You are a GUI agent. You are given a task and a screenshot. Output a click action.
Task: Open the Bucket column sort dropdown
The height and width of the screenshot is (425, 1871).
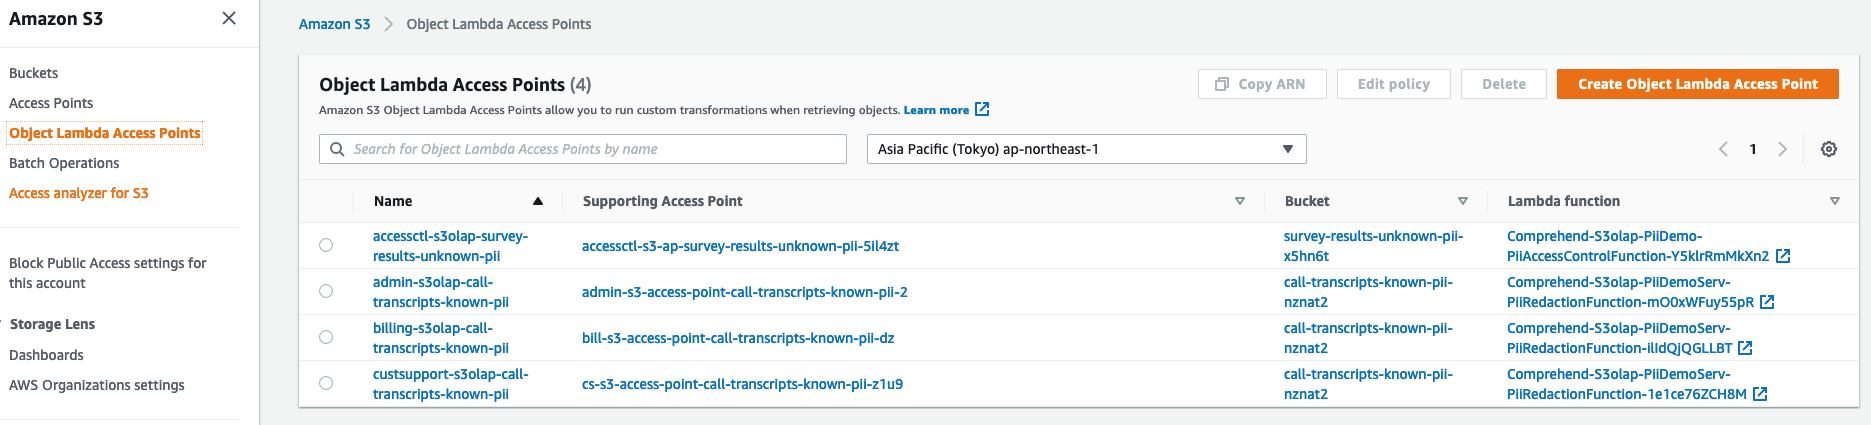(x=1463, y=201)
